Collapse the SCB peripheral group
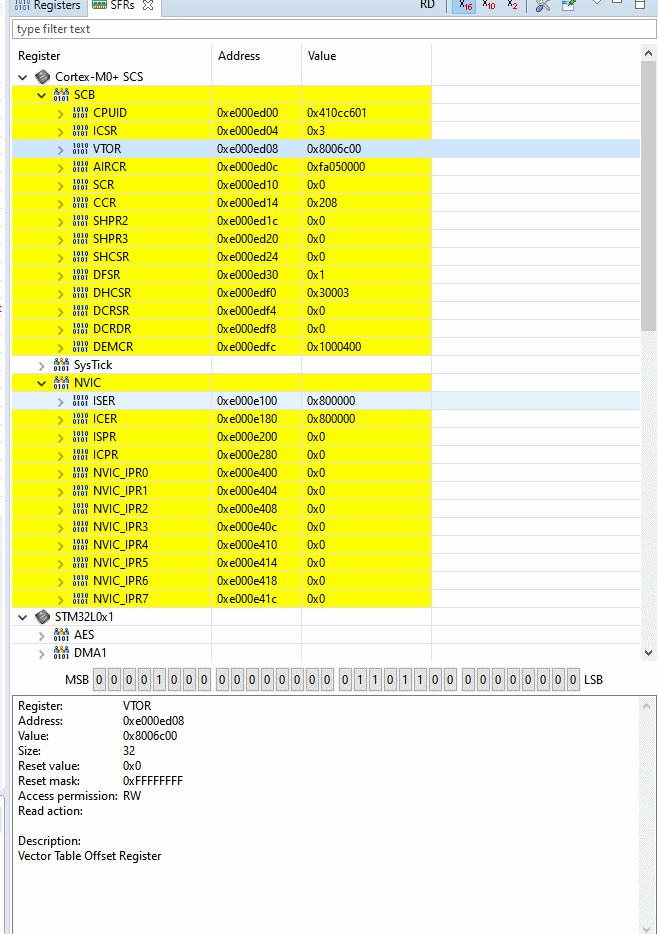 point(41,95)
